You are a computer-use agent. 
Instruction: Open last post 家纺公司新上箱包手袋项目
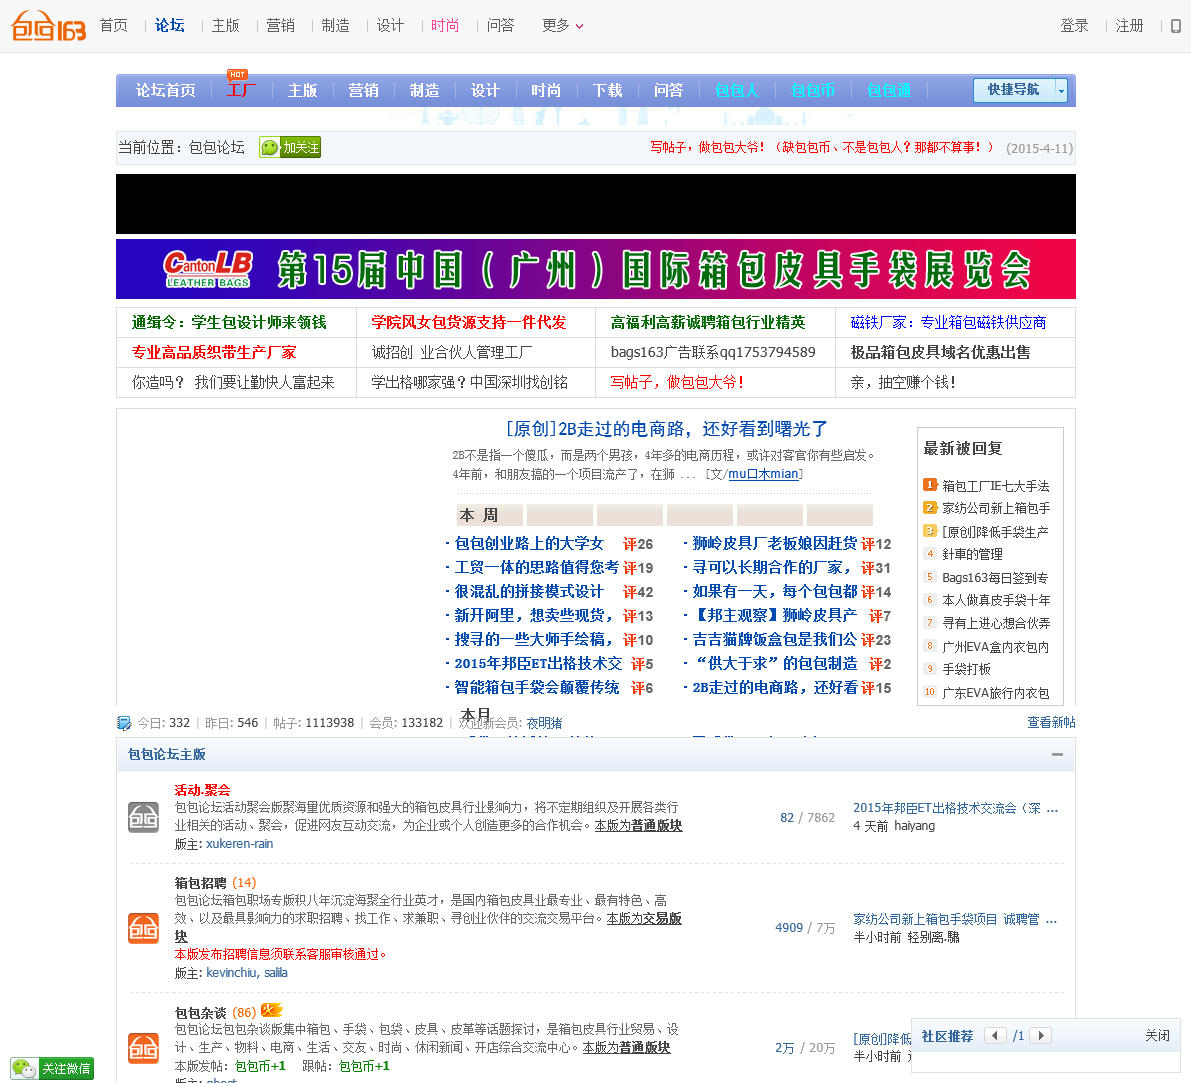955,919
